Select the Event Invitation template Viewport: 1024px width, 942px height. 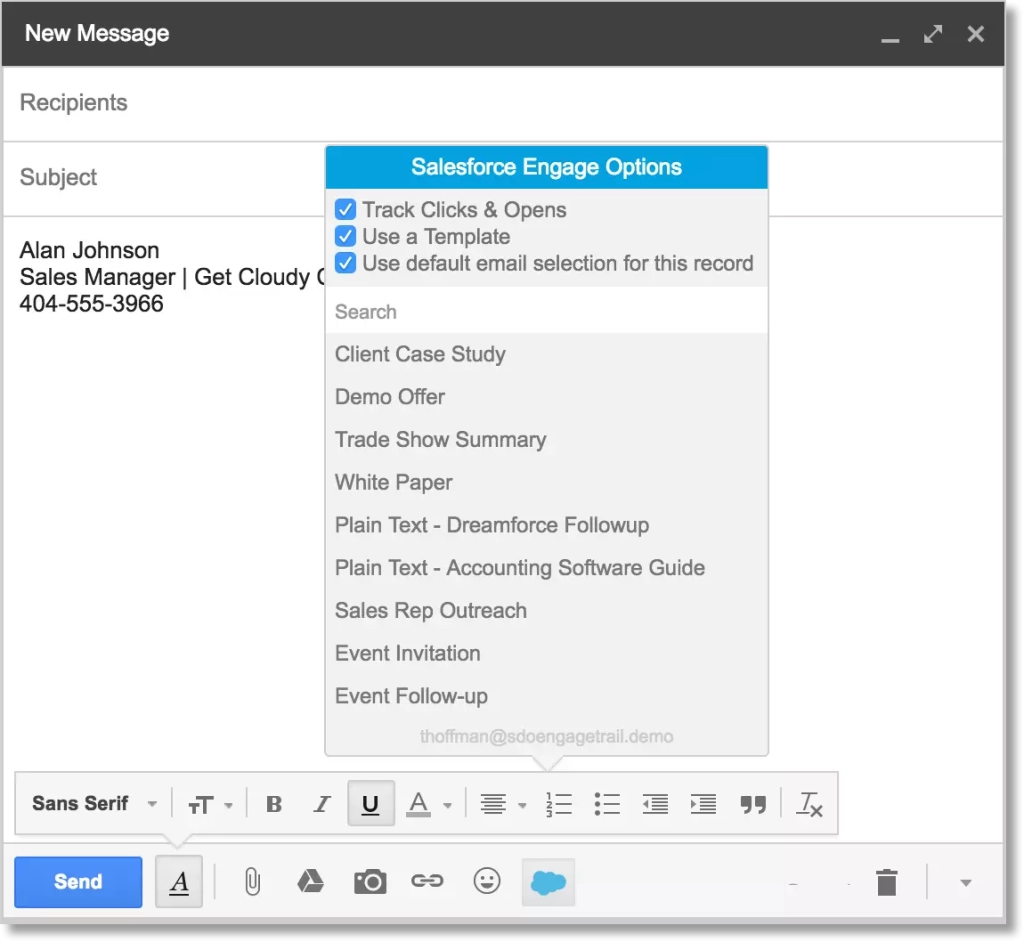pos(547,654)
